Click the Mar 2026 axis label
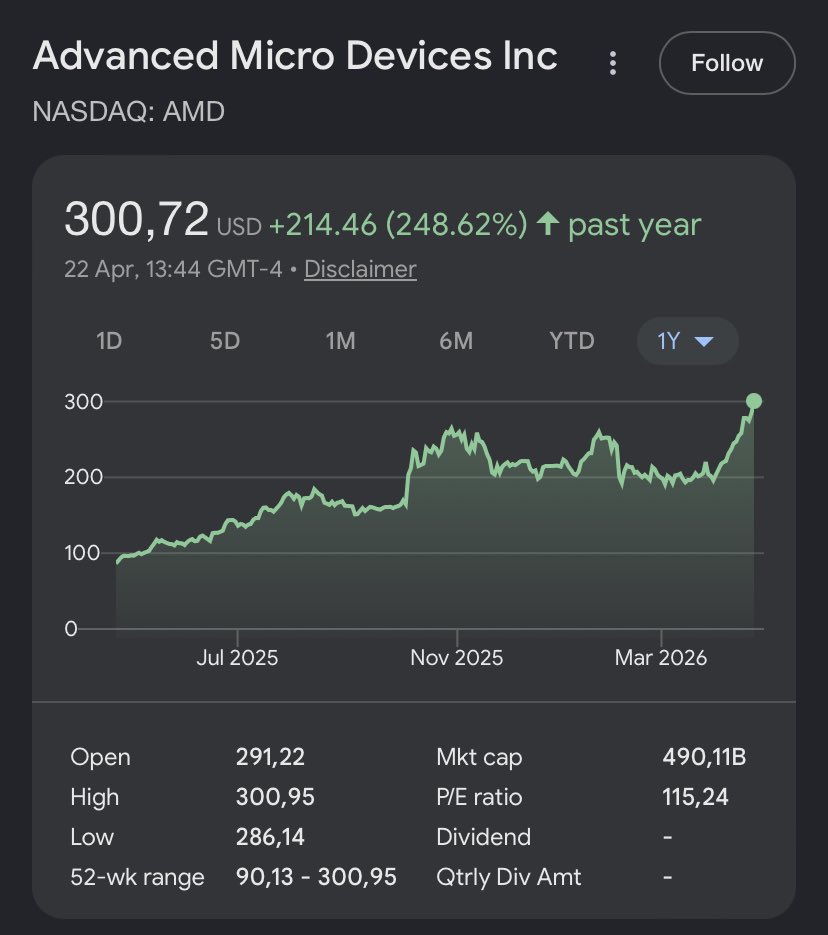This screenshot has height=935, width=828. 661,658
